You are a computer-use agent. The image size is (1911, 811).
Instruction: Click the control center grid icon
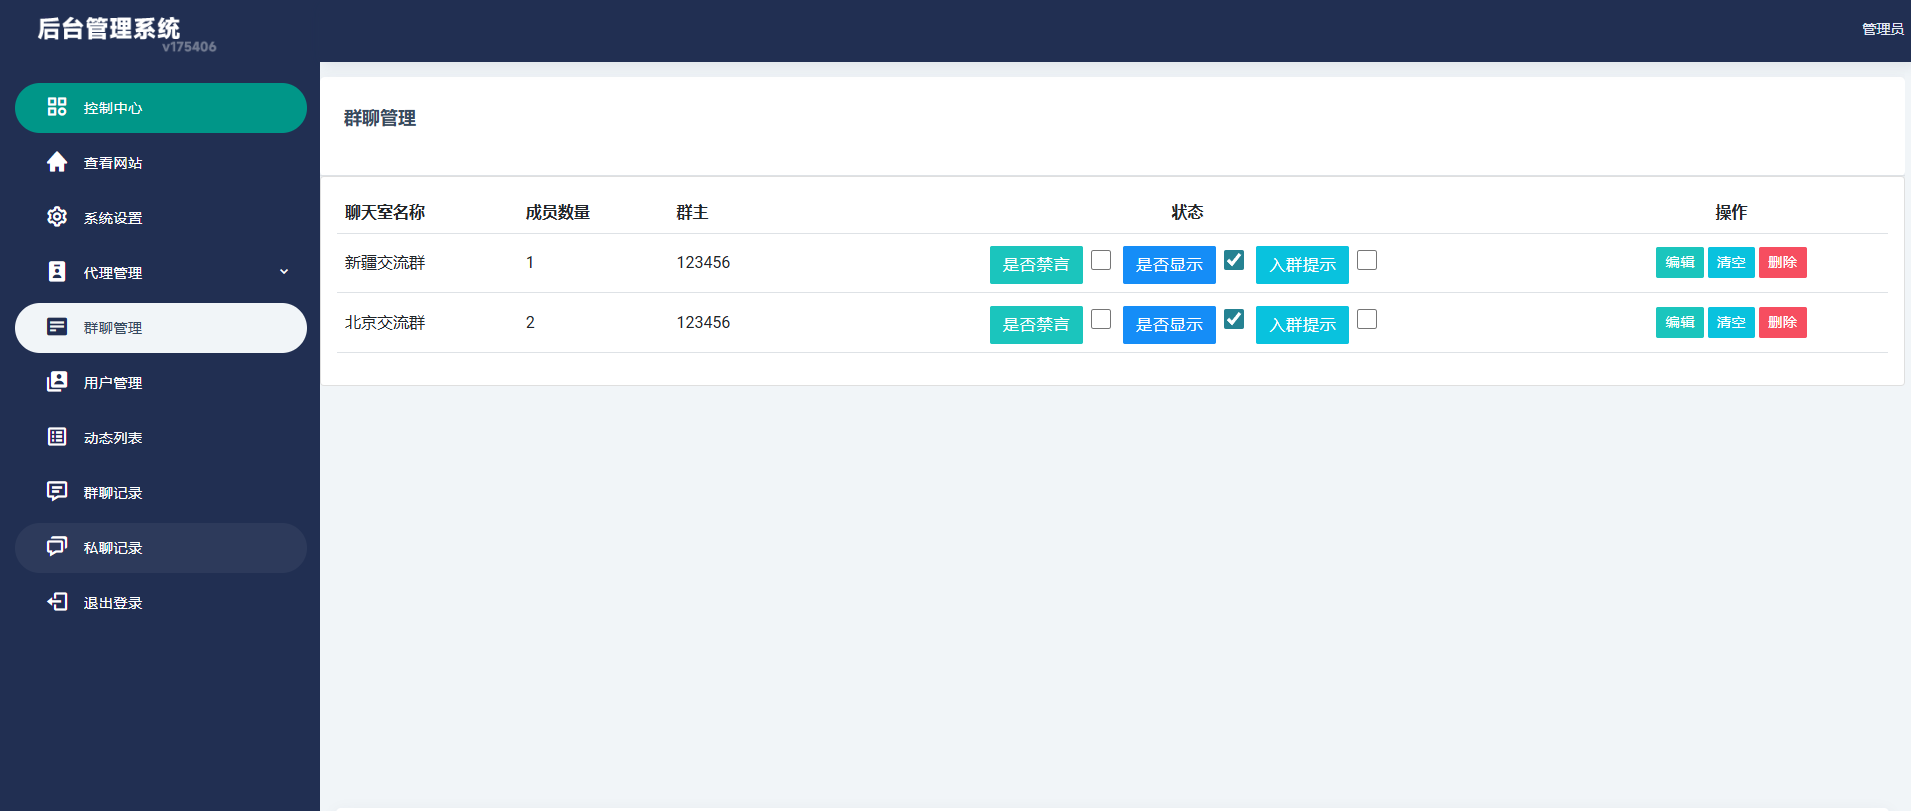point(57,107)
